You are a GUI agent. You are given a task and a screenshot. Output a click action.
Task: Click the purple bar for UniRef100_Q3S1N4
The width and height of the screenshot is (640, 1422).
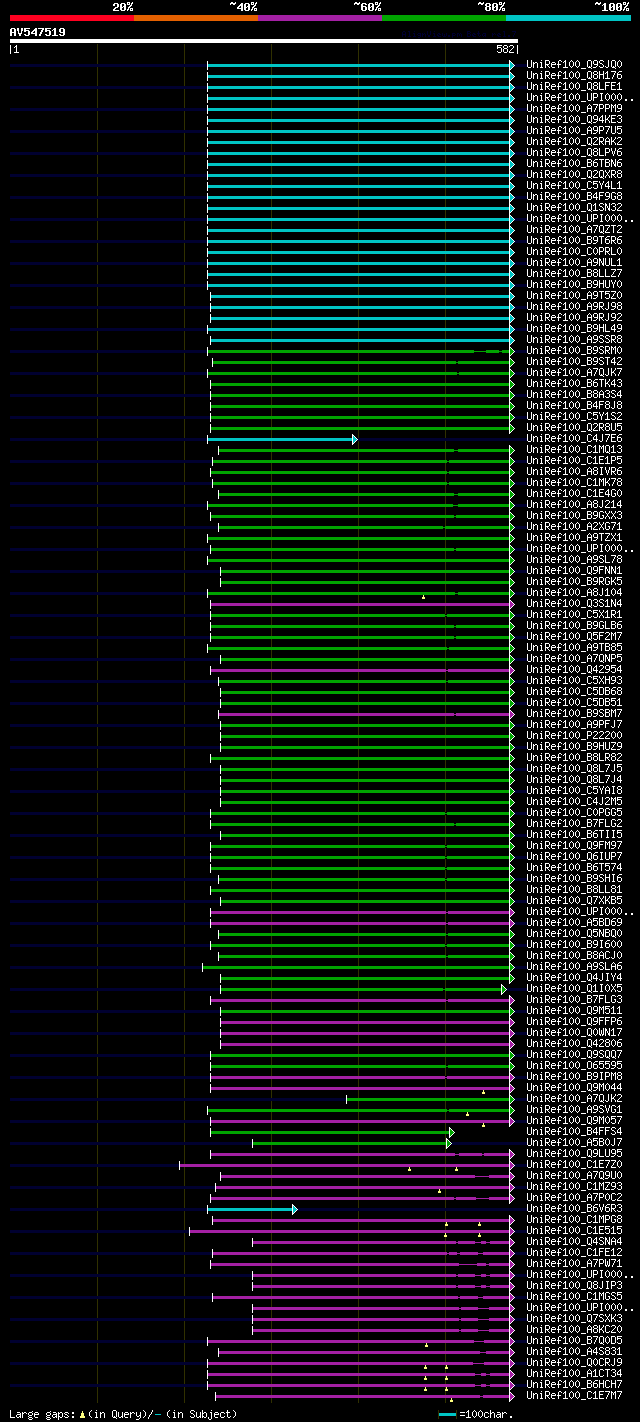tap(363, 603)
